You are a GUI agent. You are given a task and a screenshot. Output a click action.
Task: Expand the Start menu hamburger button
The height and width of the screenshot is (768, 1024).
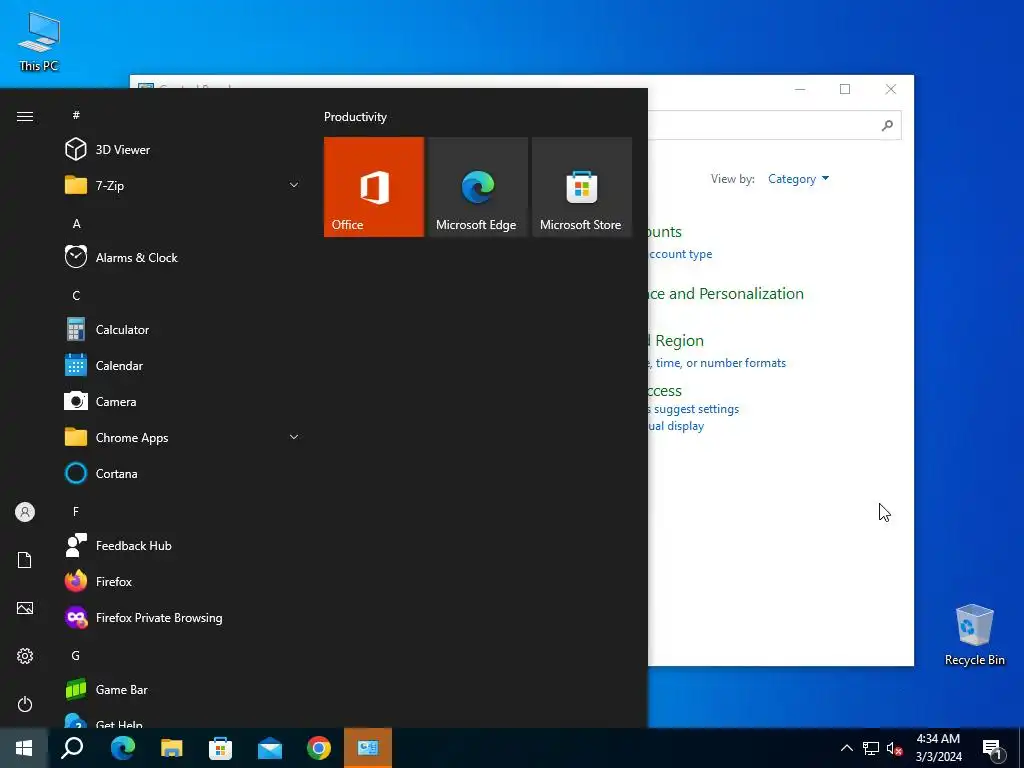25,116
